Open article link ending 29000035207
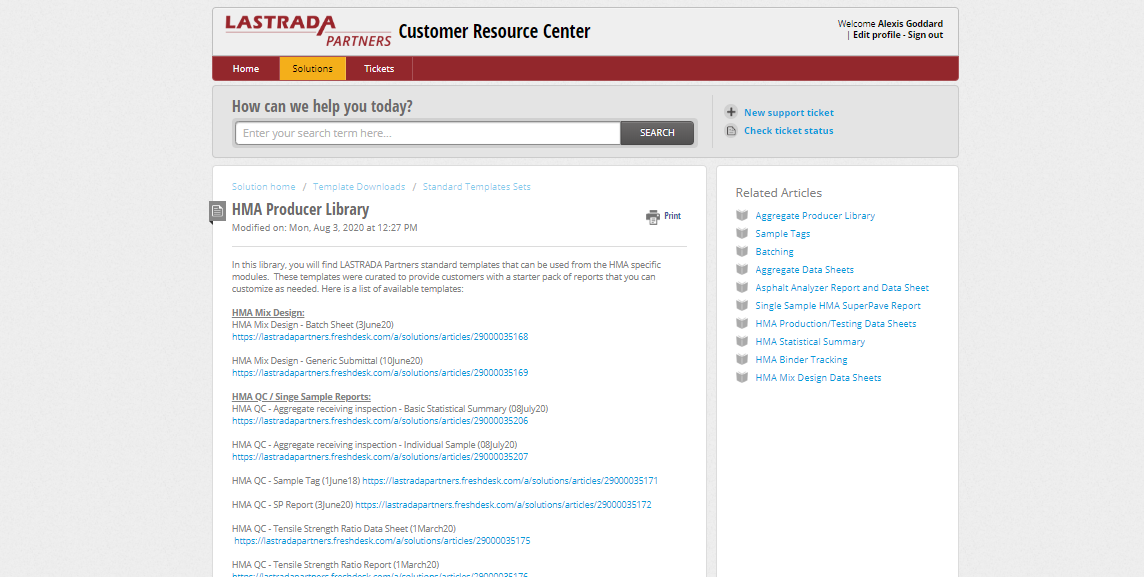This screenshot has width=1144, height=577. point(380,457)
